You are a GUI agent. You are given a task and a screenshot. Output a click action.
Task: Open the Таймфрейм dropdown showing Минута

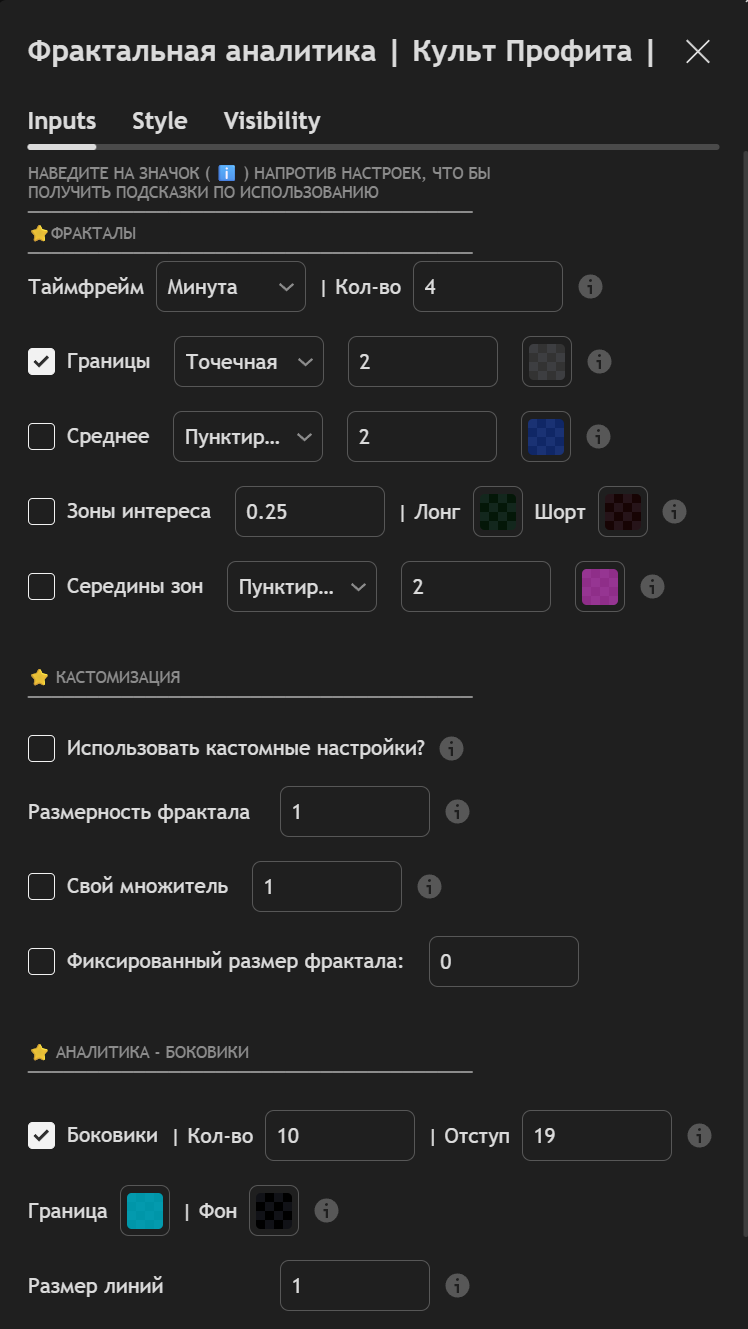tap(231, 287)
